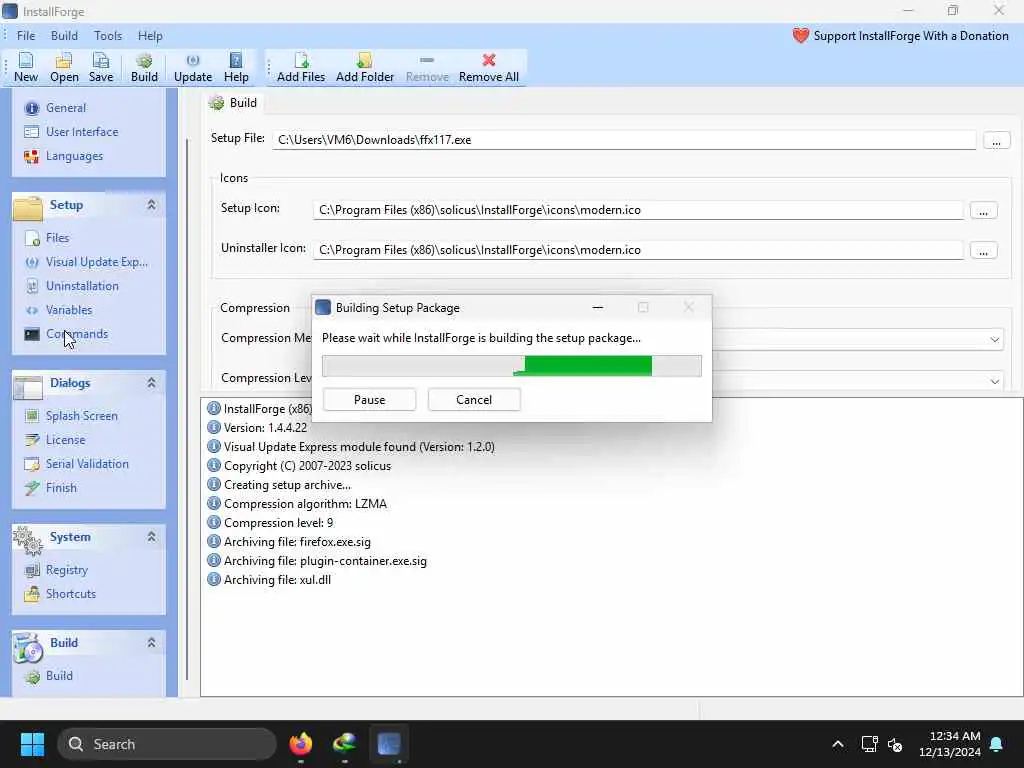The height and width of the screenshot is (768, 1024).
Task: Open Visual Update Express settings
Action: [x=96, y=262]
